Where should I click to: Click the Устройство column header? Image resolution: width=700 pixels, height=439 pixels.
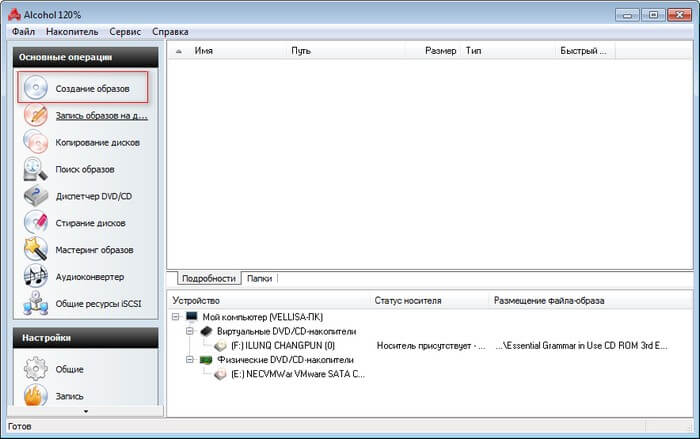[270, 301]
